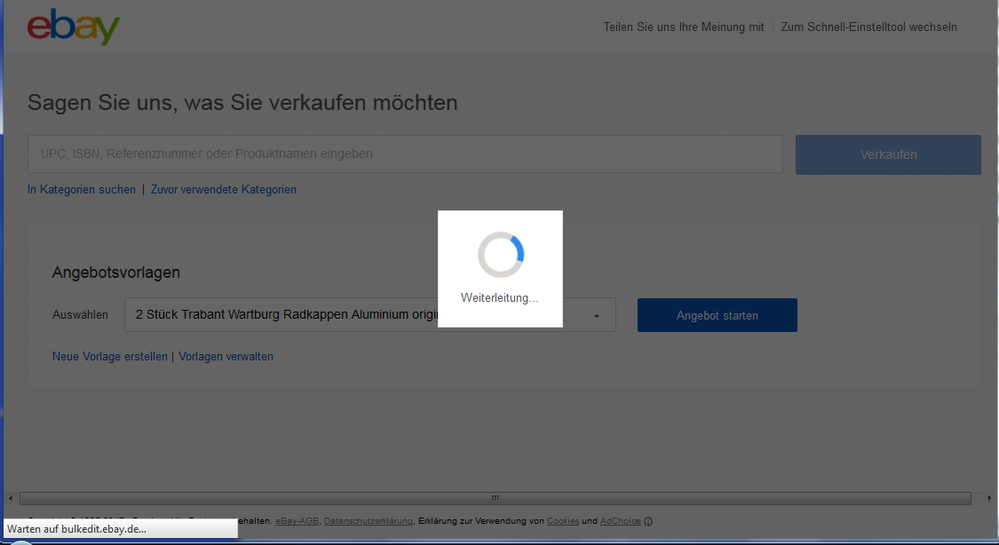Click the horizontal scrollbar thumb

click(x=494, y=498)
